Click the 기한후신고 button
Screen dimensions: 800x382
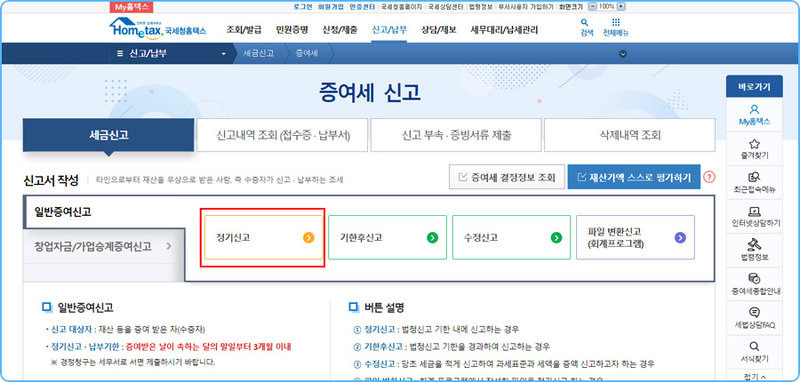click(x=387, y=237)
